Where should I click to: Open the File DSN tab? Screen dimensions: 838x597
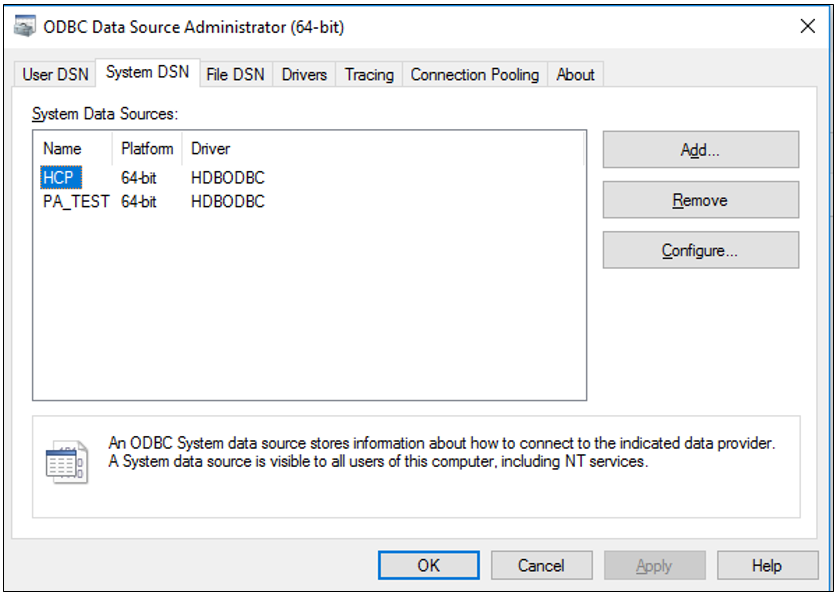coord(235,74)
